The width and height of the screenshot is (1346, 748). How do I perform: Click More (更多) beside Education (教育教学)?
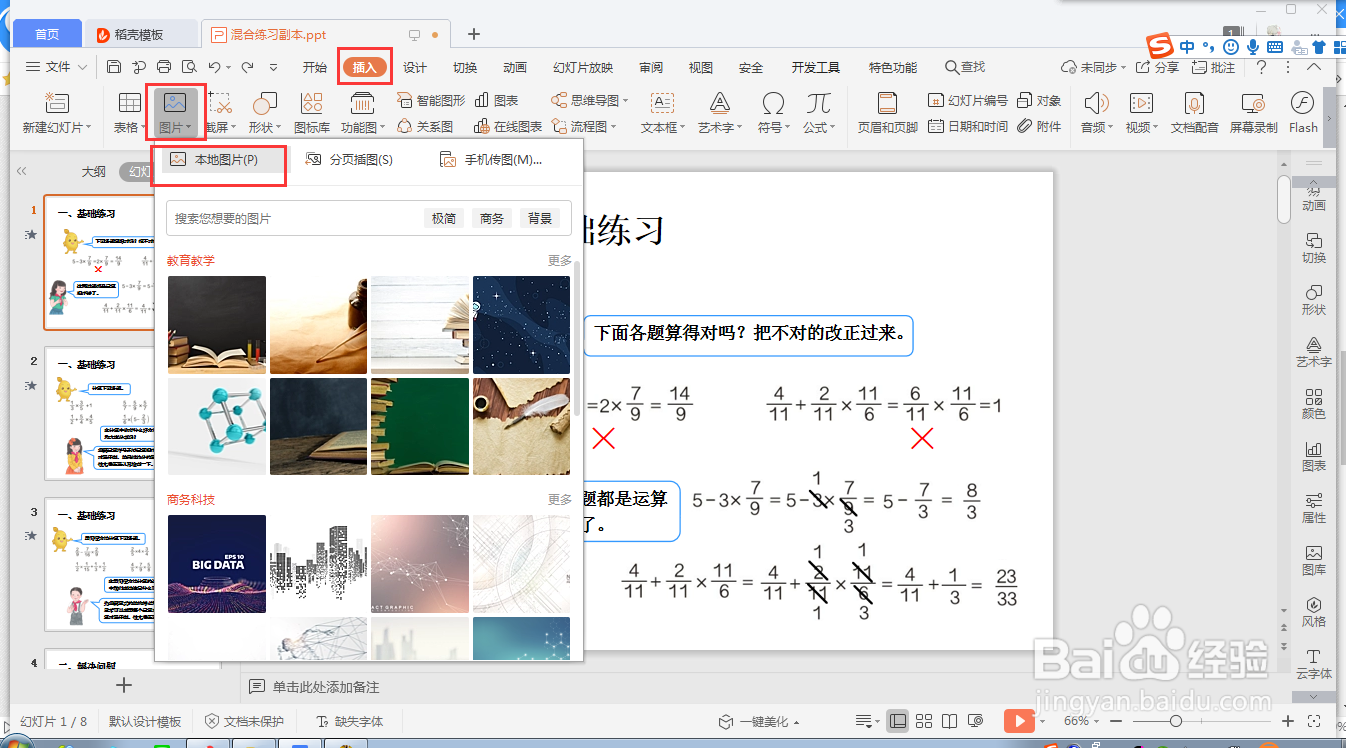(560, 260)
